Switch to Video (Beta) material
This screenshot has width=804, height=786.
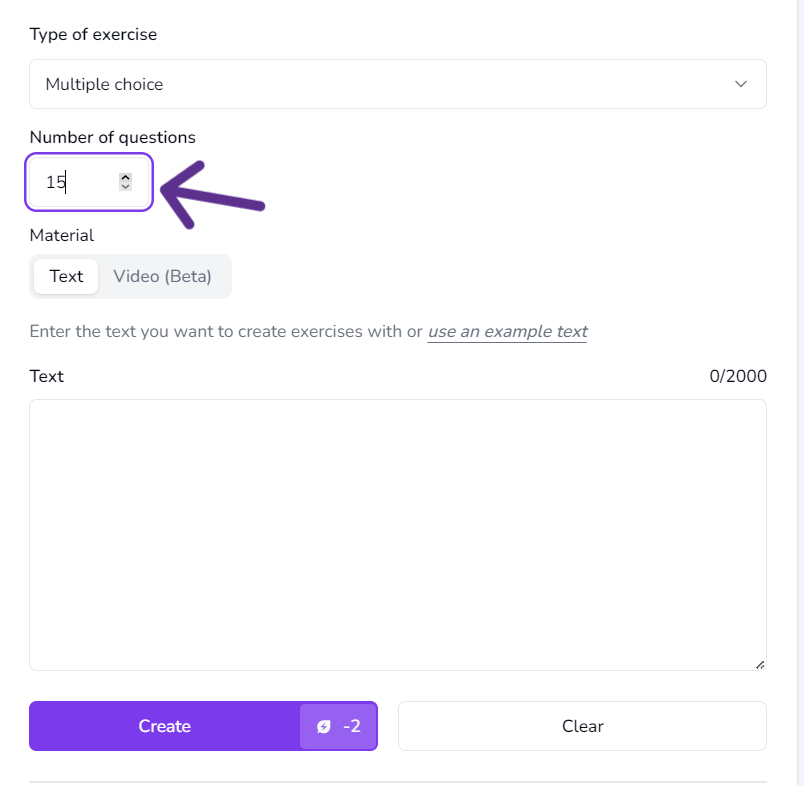(164, 276)
